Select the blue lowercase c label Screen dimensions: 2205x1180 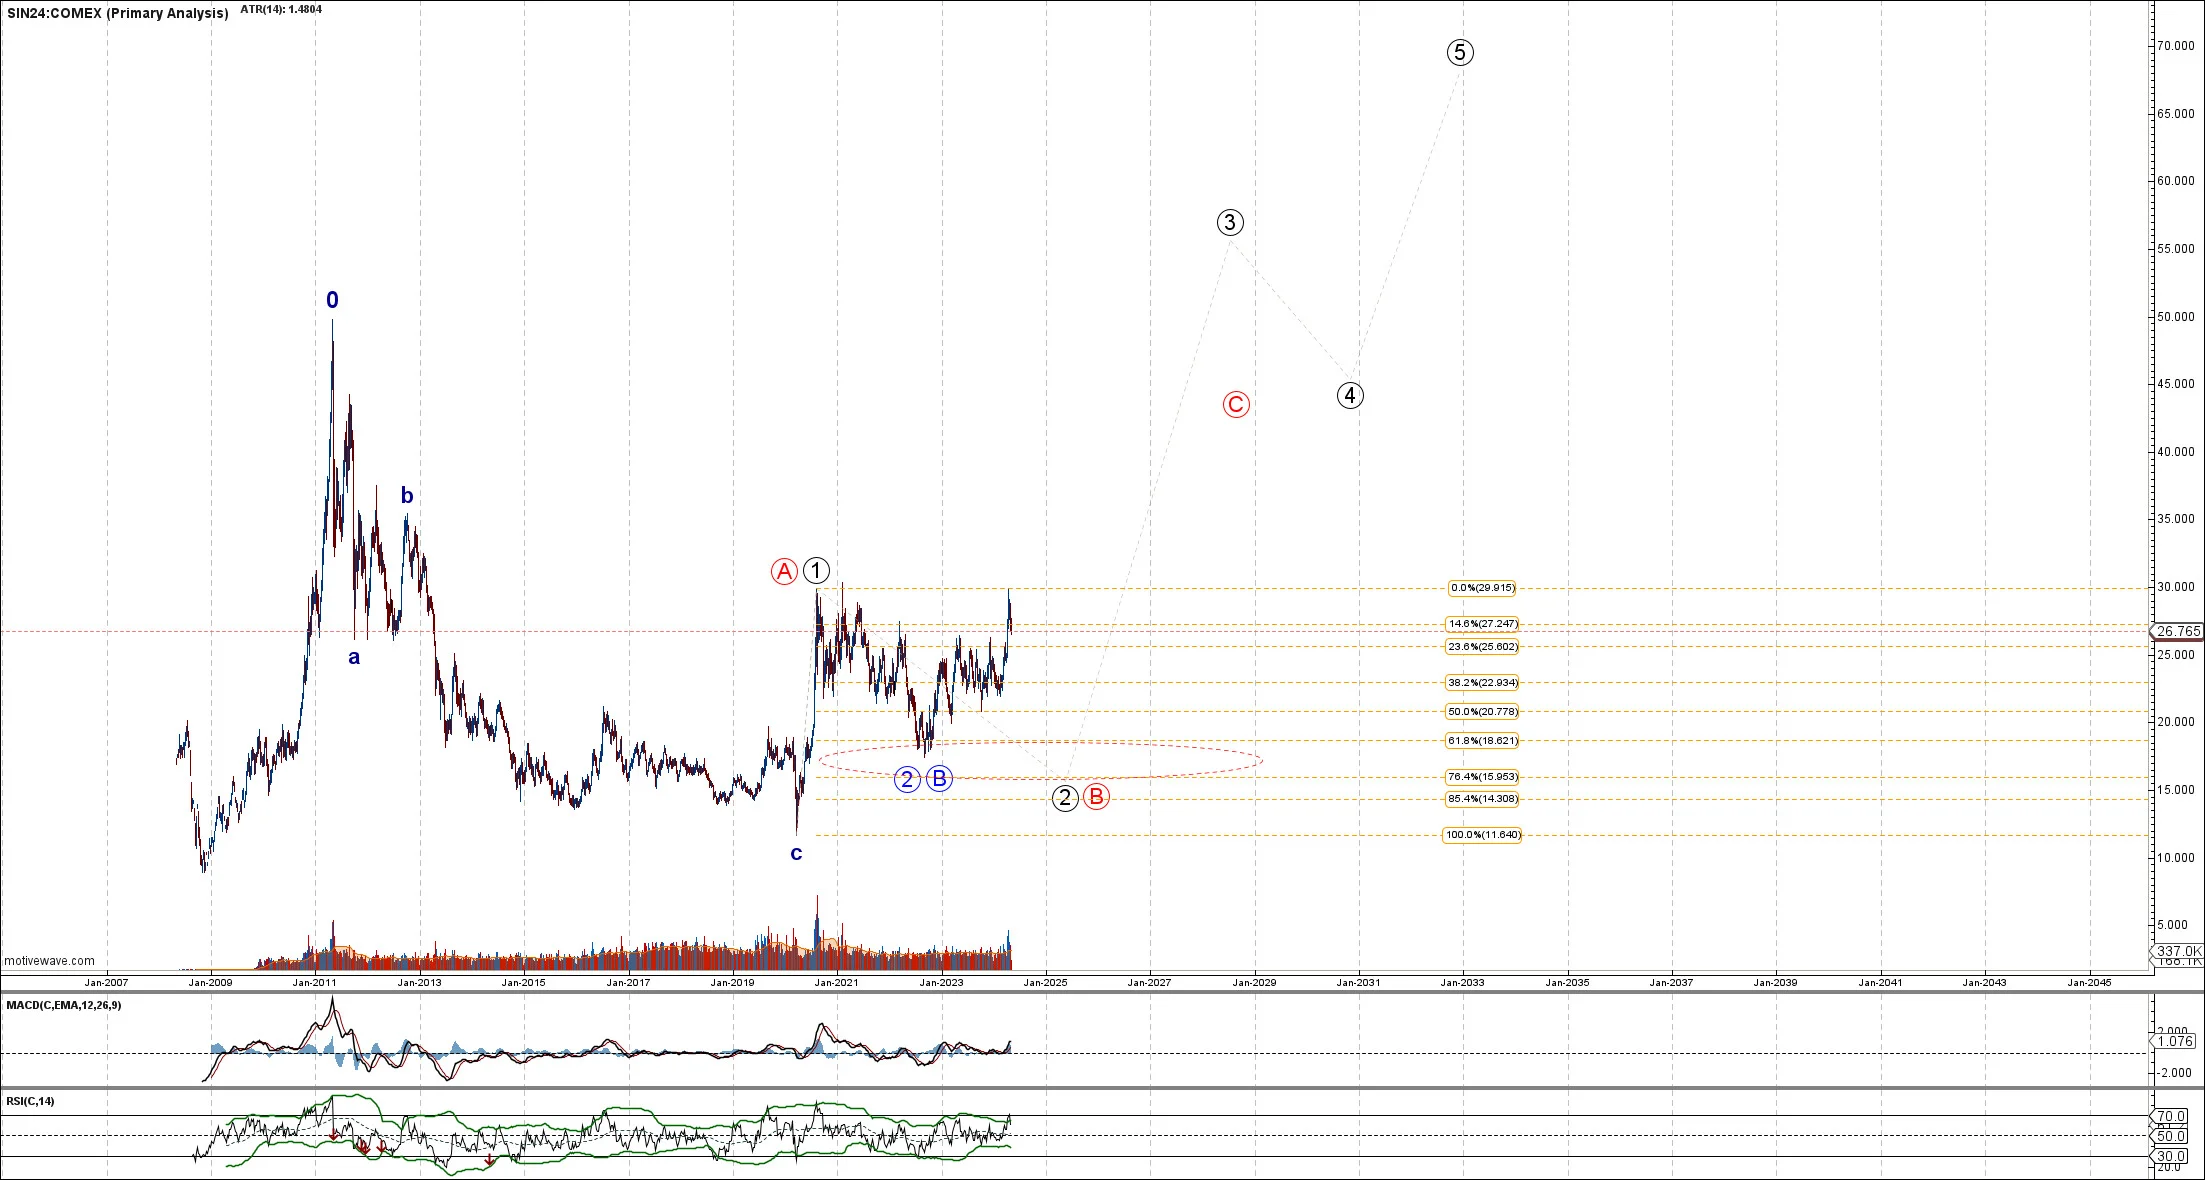tap(796, 854)
